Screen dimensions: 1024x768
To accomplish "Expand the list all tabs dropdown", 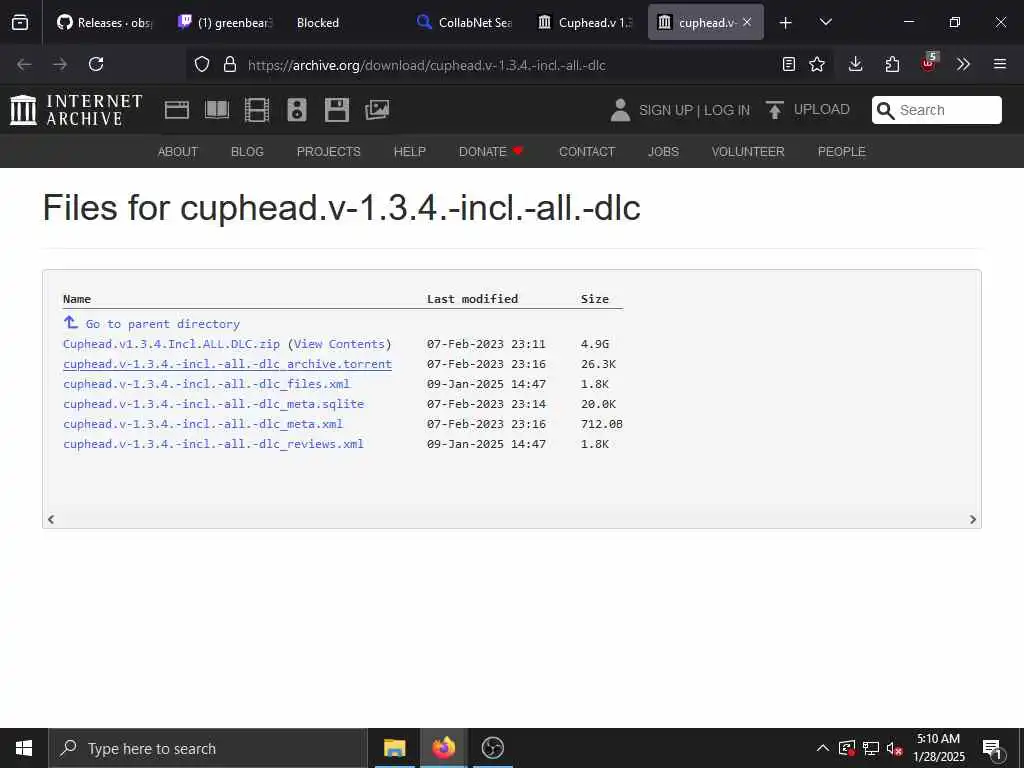I will point(825,22).
